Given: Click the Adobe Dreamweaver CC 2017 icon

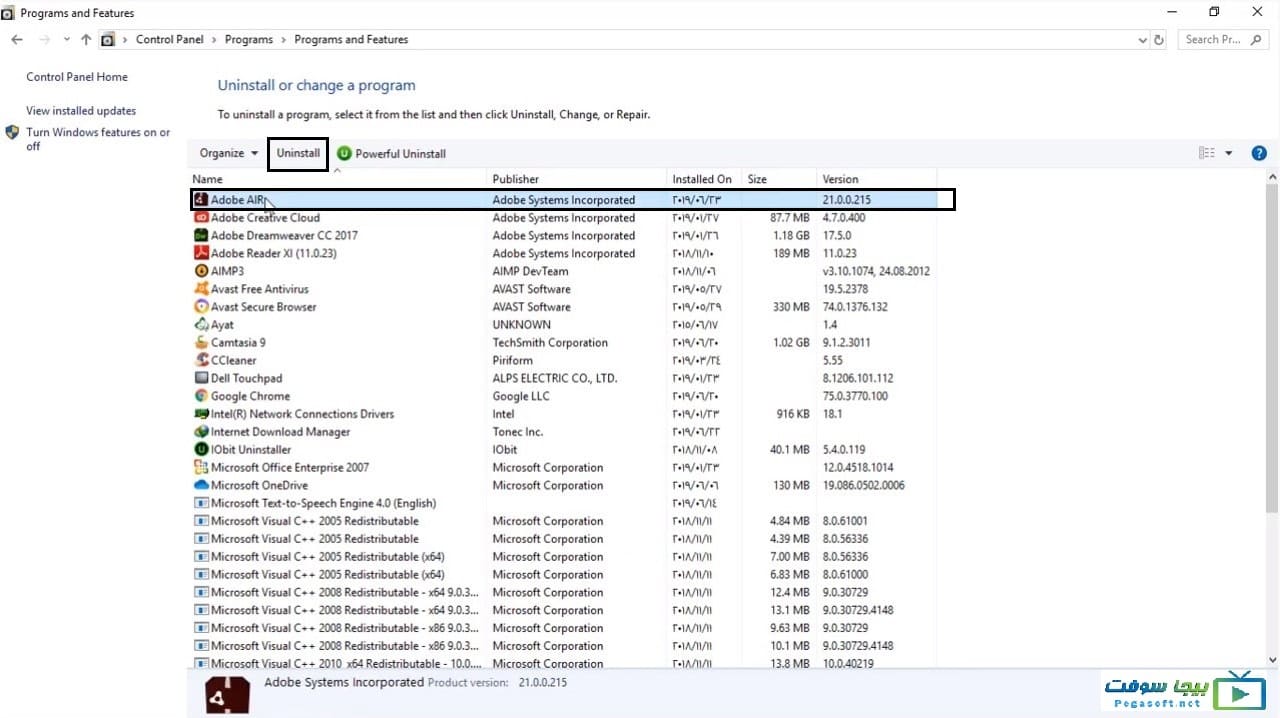Looking at the screenshot, I should point(201,236).
